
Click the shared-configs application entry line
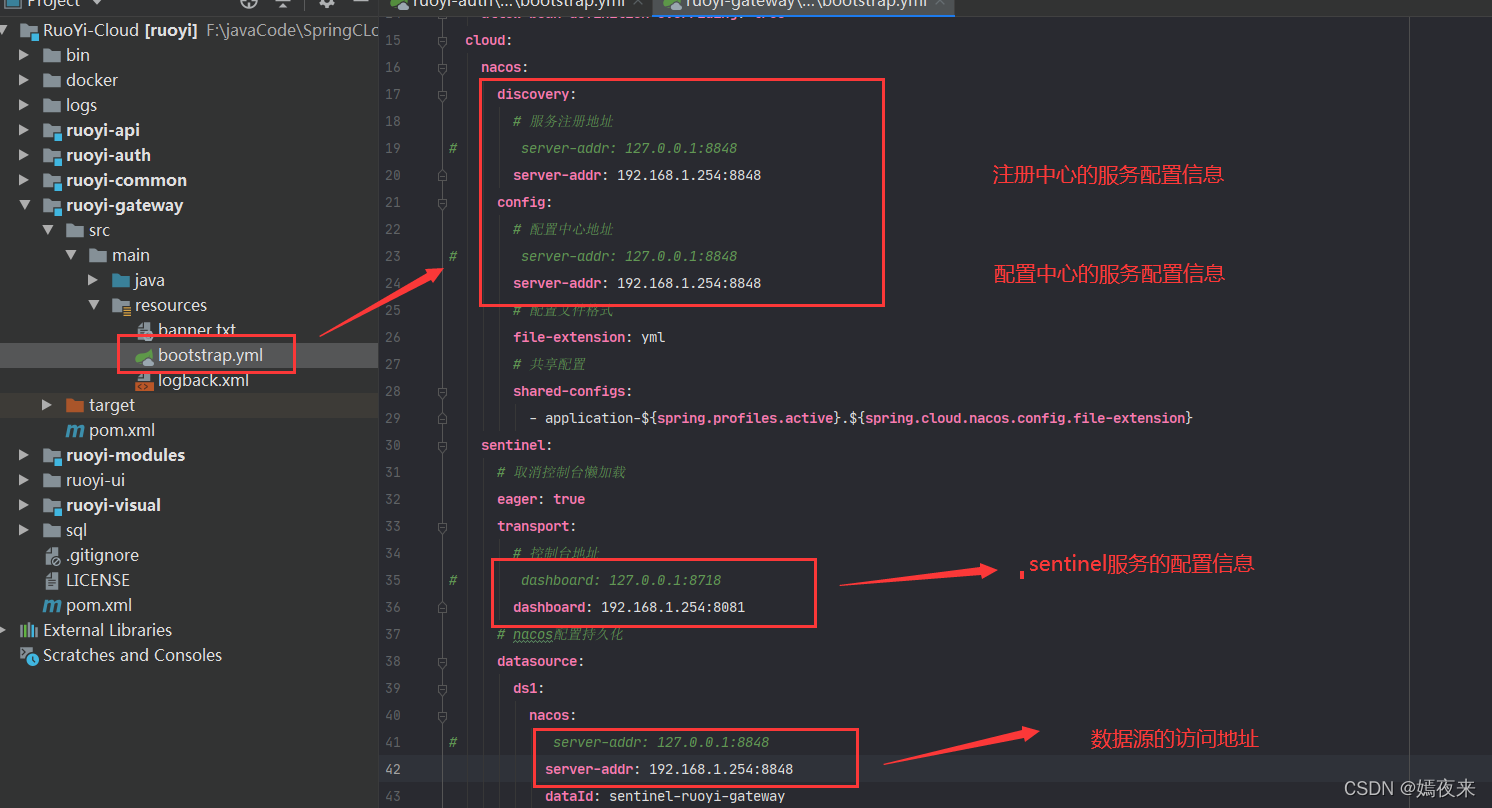[861, 419]
